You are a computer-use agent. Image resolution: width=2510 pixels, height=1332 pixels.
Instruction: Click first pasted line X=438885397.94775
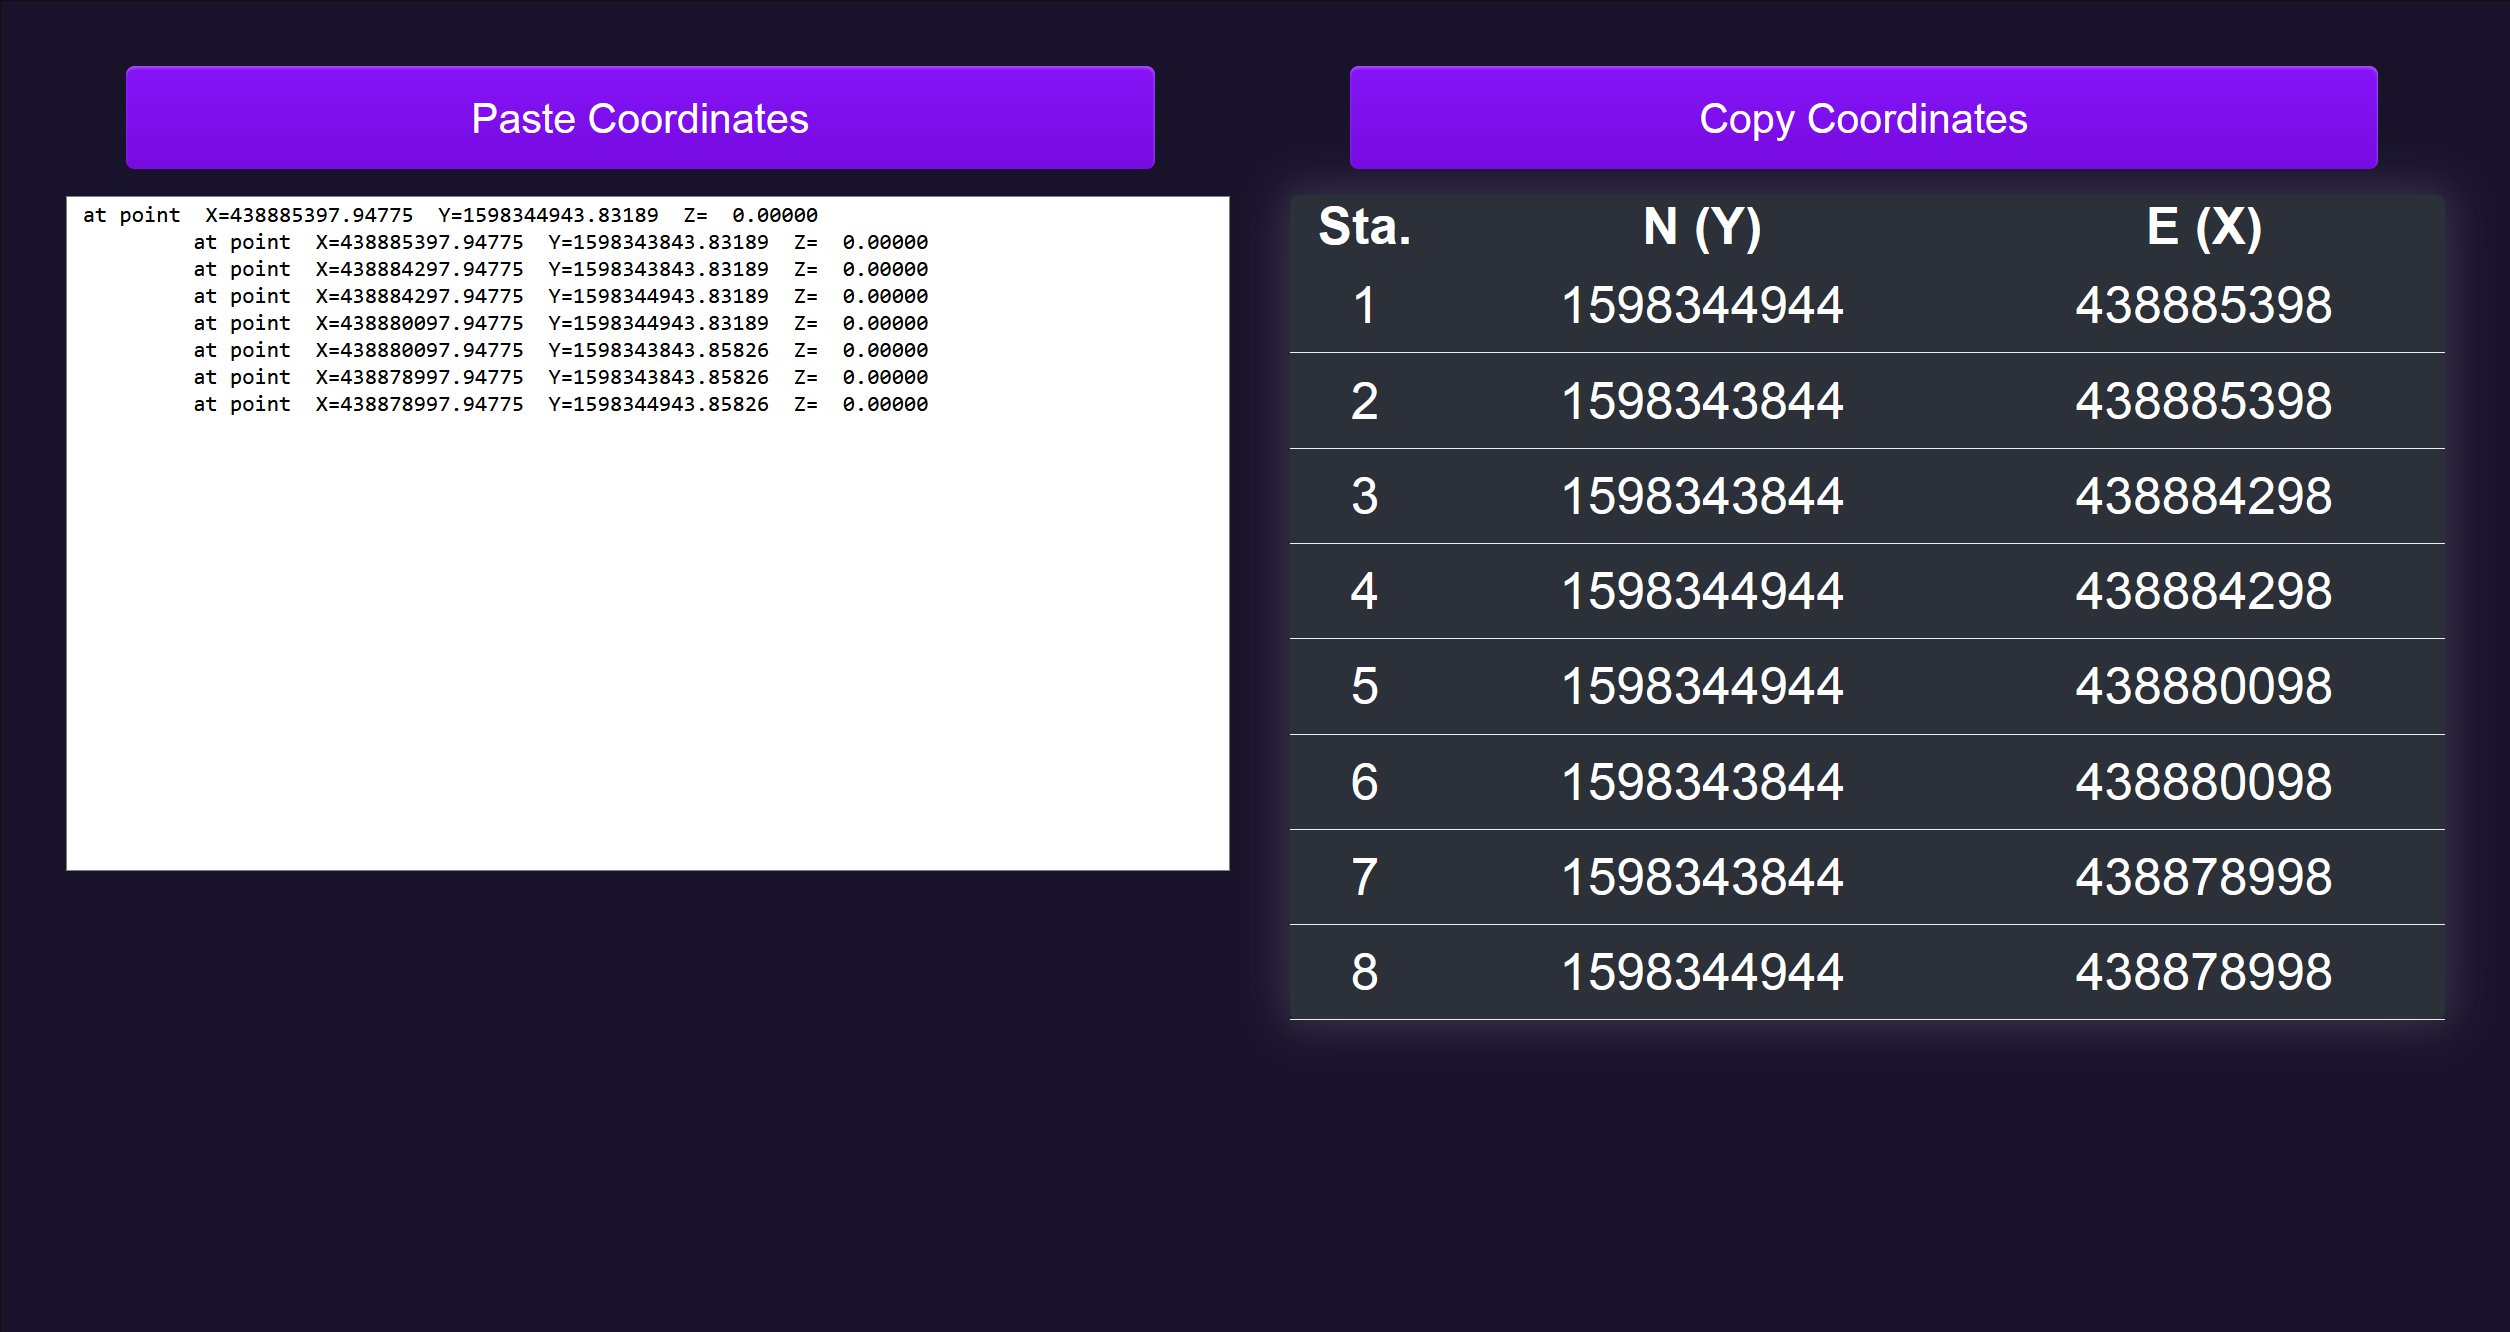tap(309, 215)
